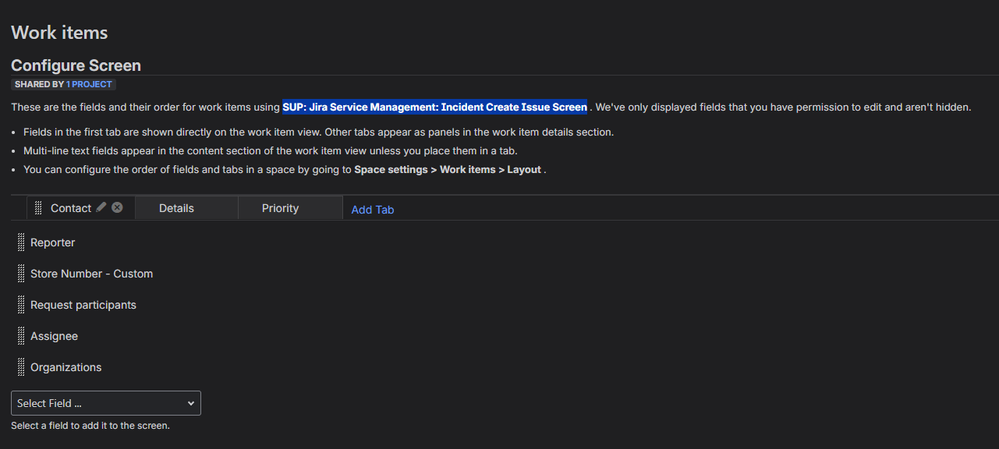Click the Work items page title

59,32
